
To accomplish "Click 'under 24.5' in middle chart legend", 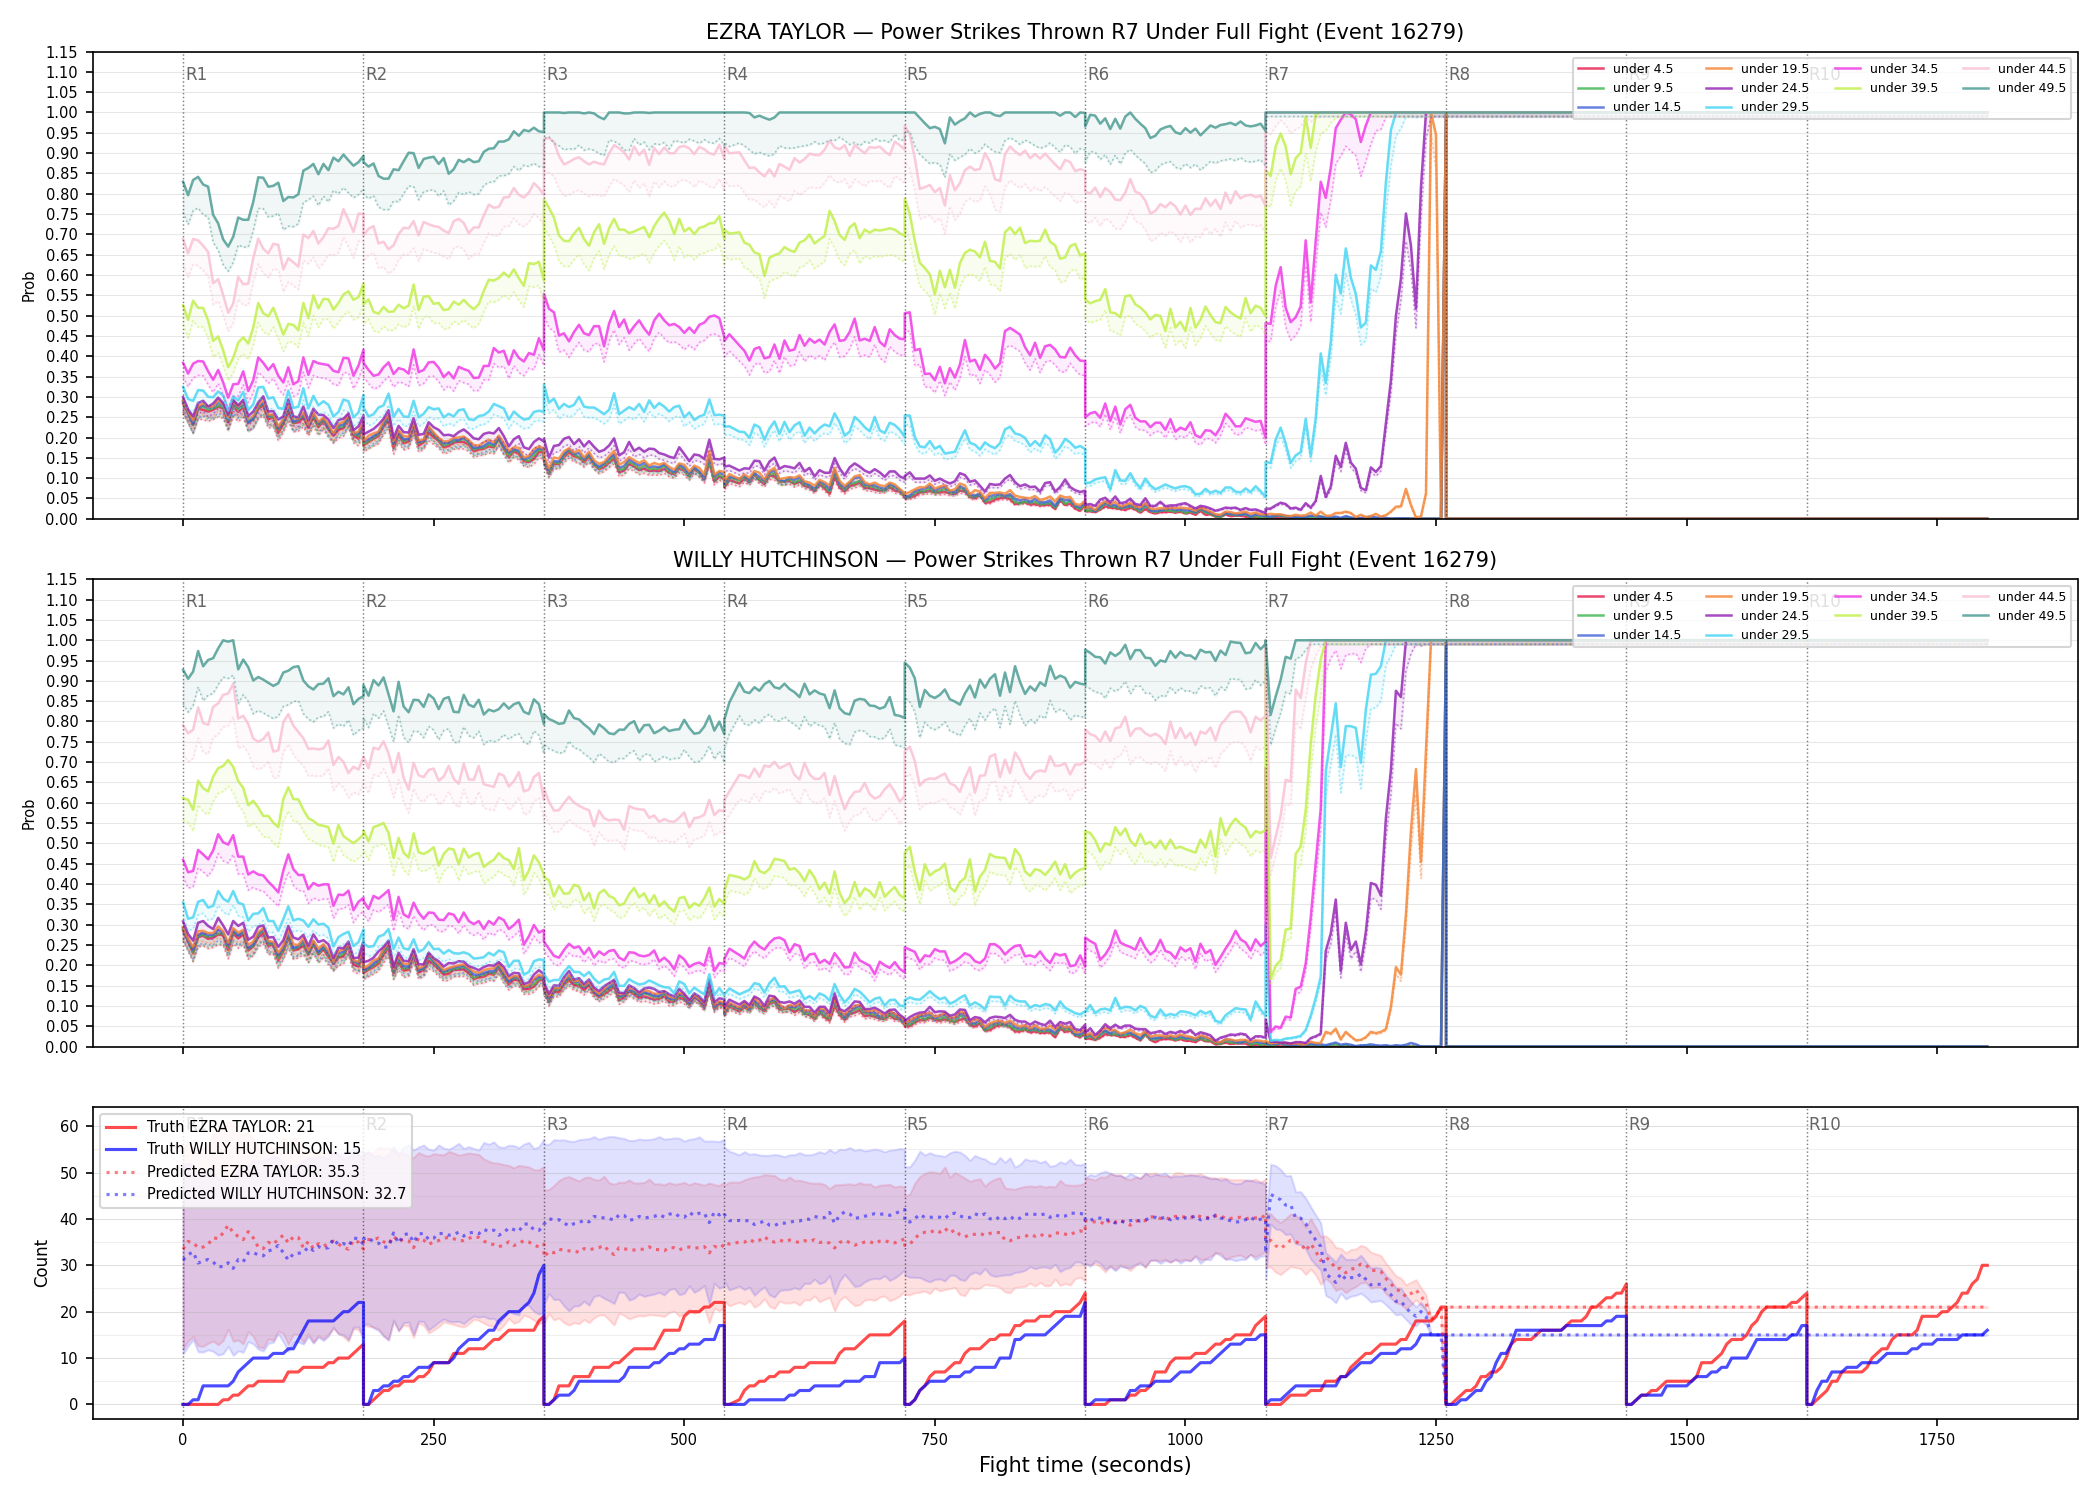I will tap(1774, 616).
